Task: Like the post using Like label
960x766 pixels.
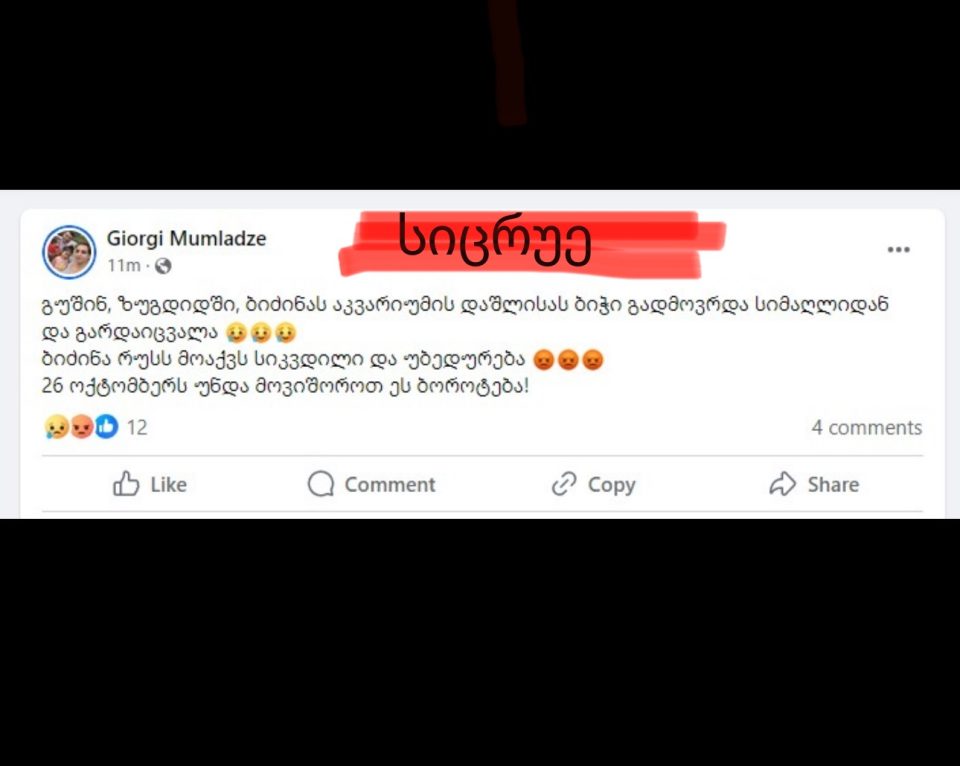Action: coord(168,484)
